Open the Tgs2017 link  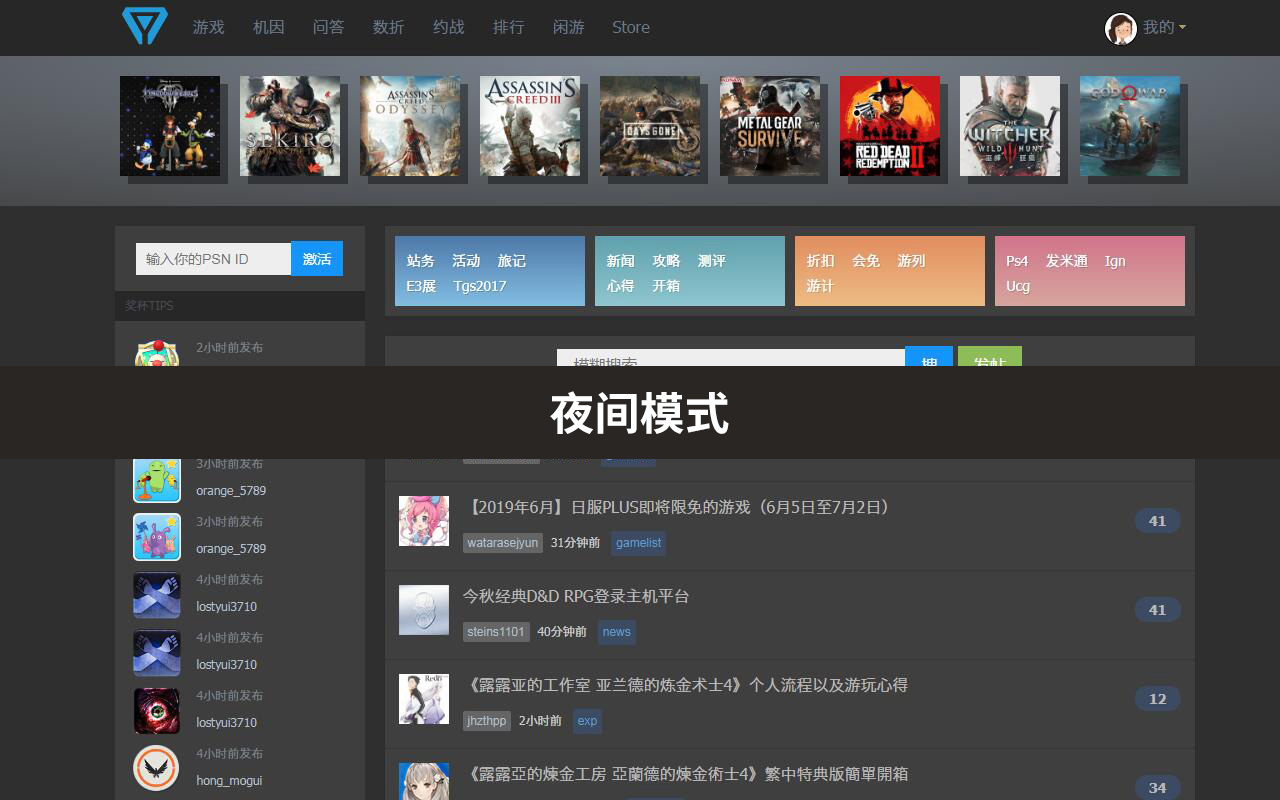pyautogui.click(x=478, y=285)
